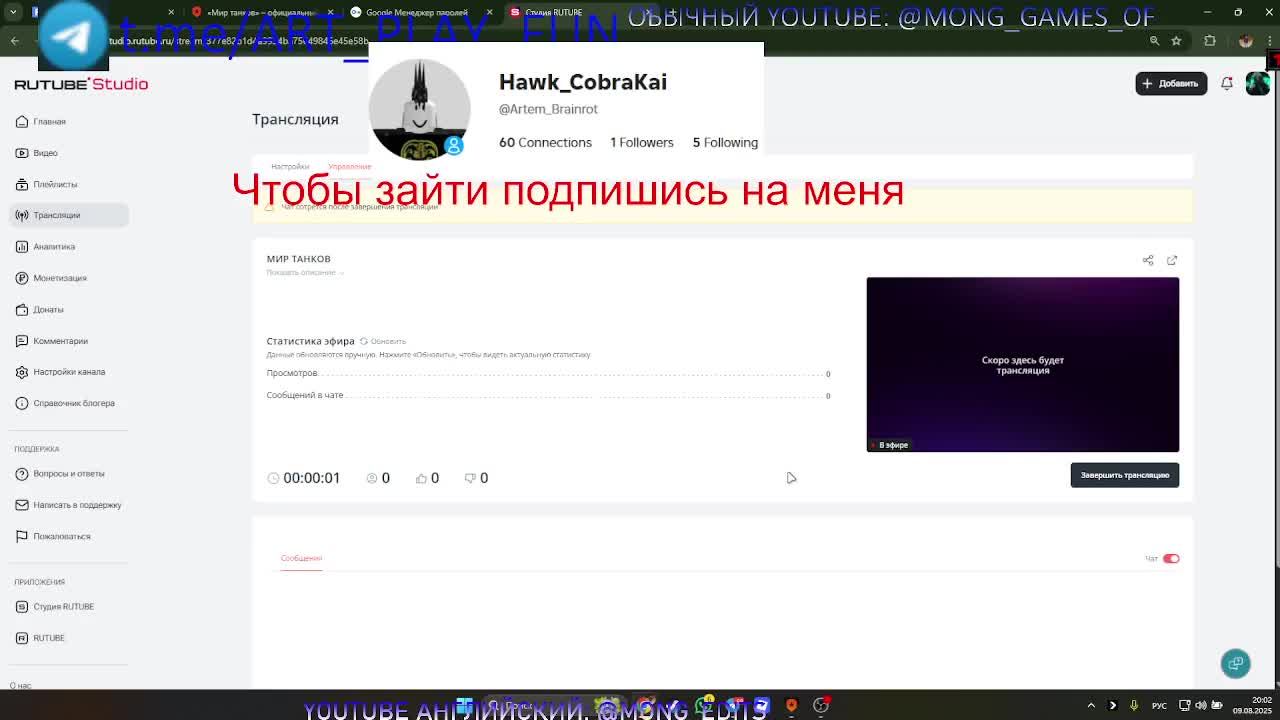This screenshot has width=1280, height=720.
Task: Show hidden tray icons chevron
Action: [1091, 705]
